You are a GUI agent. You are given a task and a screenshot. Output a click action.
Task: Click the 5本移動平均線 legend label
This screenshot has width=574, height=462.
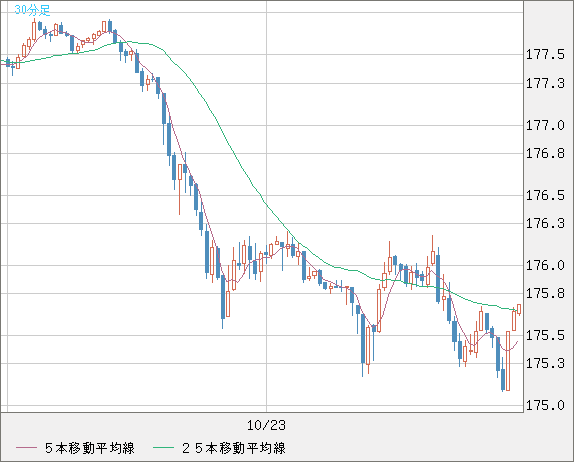click(x=90, y=448)
